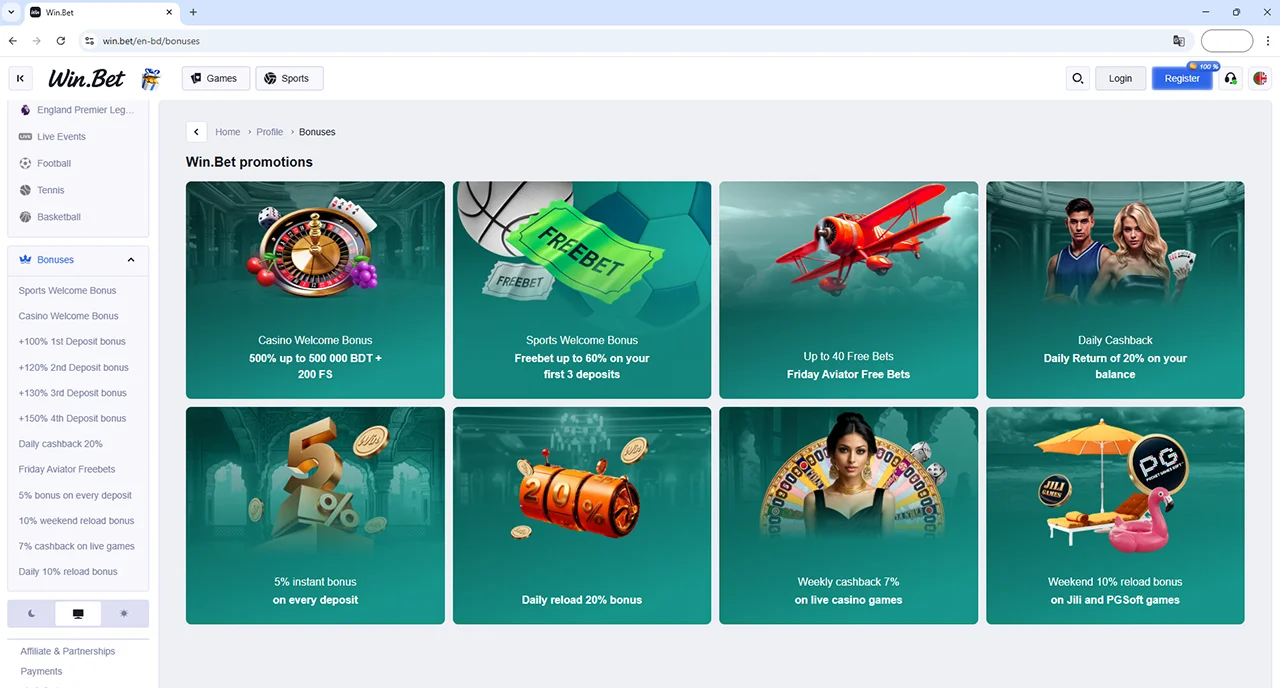Switch to dark theme moon toggle
This screenshot has width=1280, height=688.
[32, 613]
